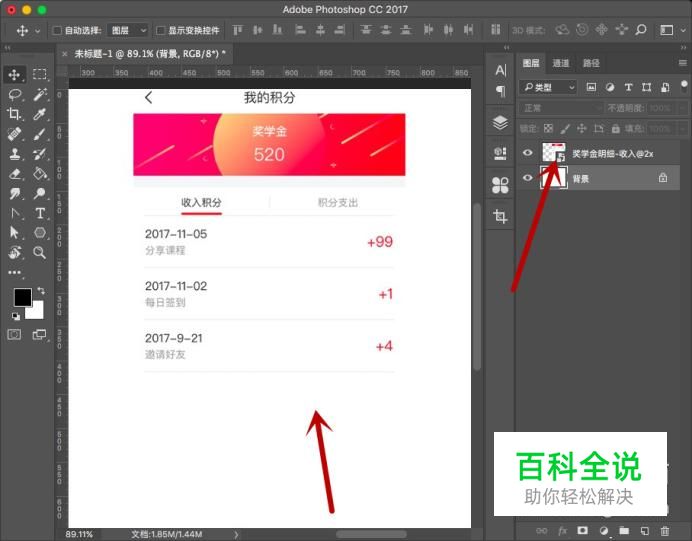692x541 pixels.
Task: Open the 类型 layer filter dropdown
Action: click(549, 87)
